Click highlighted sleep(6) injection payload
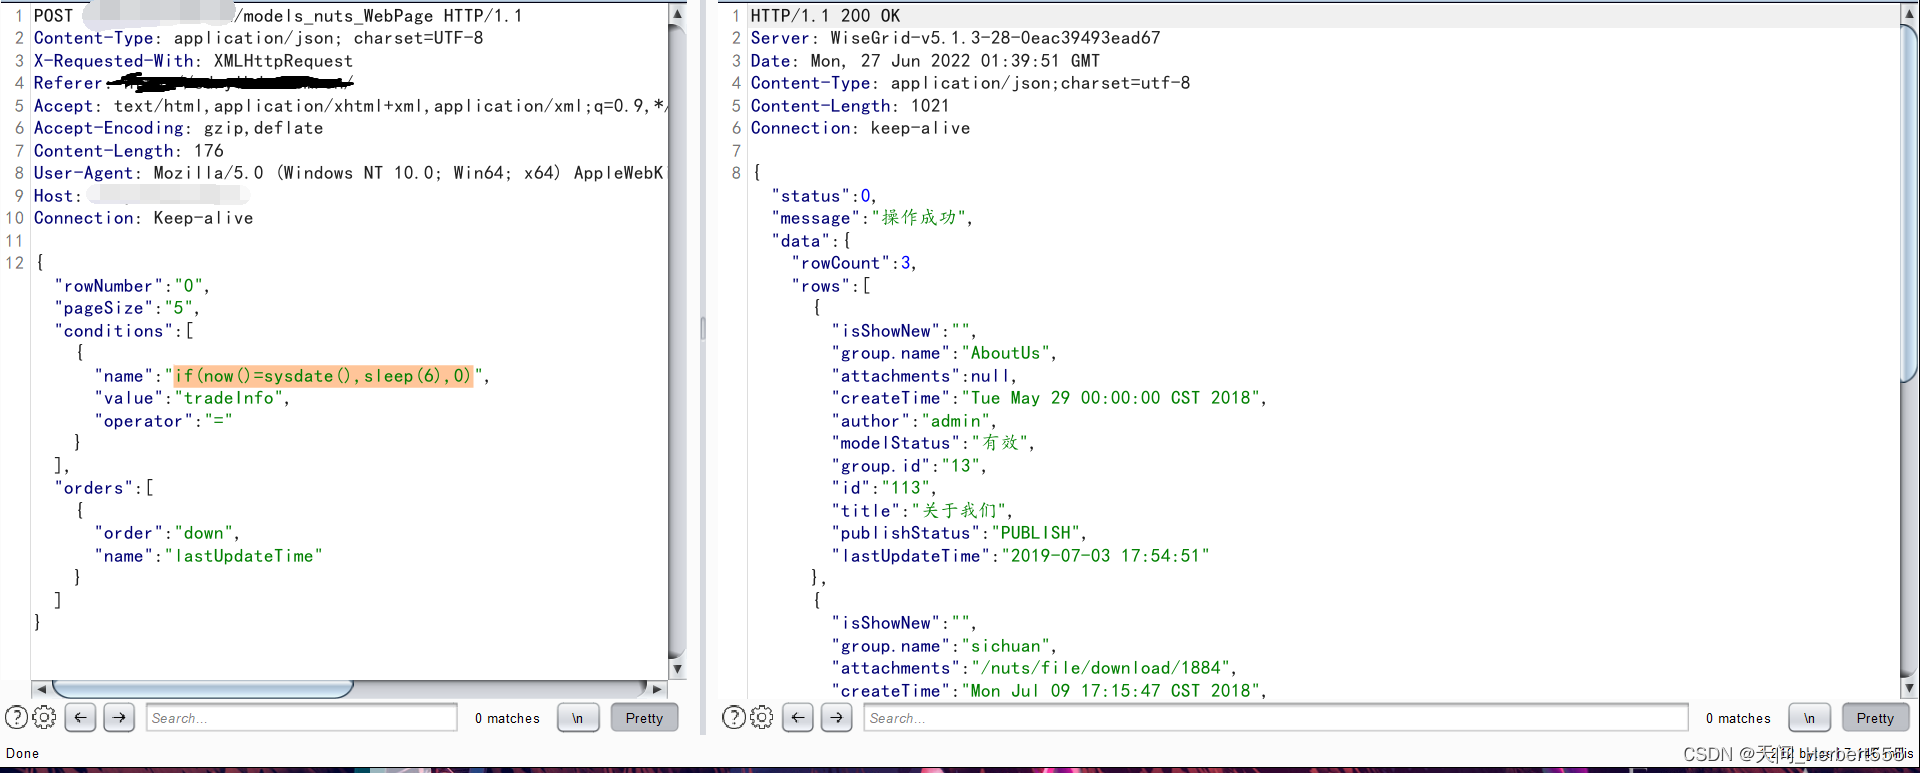This screenshot has width=1920, height=773. [x=322, y=376]
